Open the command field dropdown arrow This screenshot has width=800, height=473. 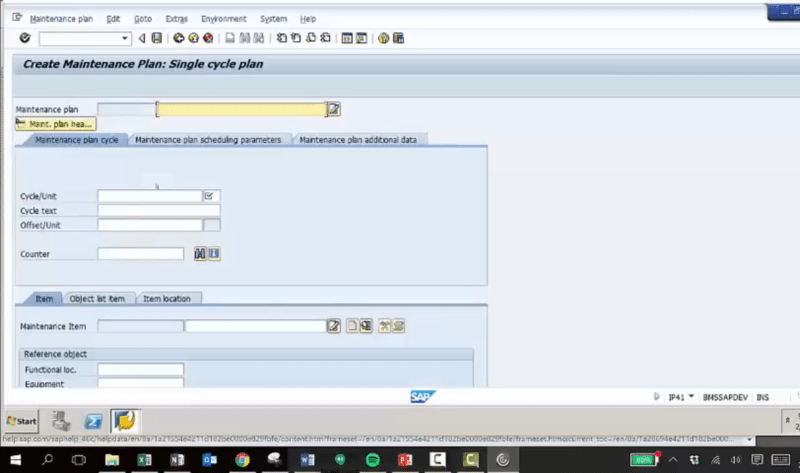[x=124, y=38]
